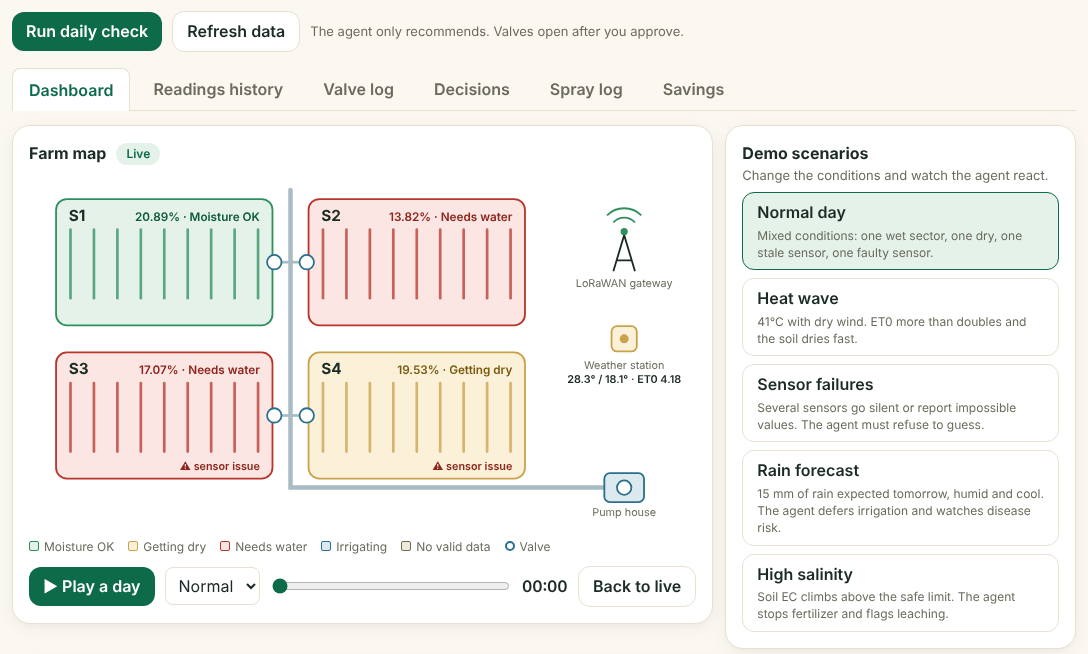The width and height of the screenshot is (1088, 654).
Task: Click the S4 sector valve circle
Action: (x=307, y=415)
